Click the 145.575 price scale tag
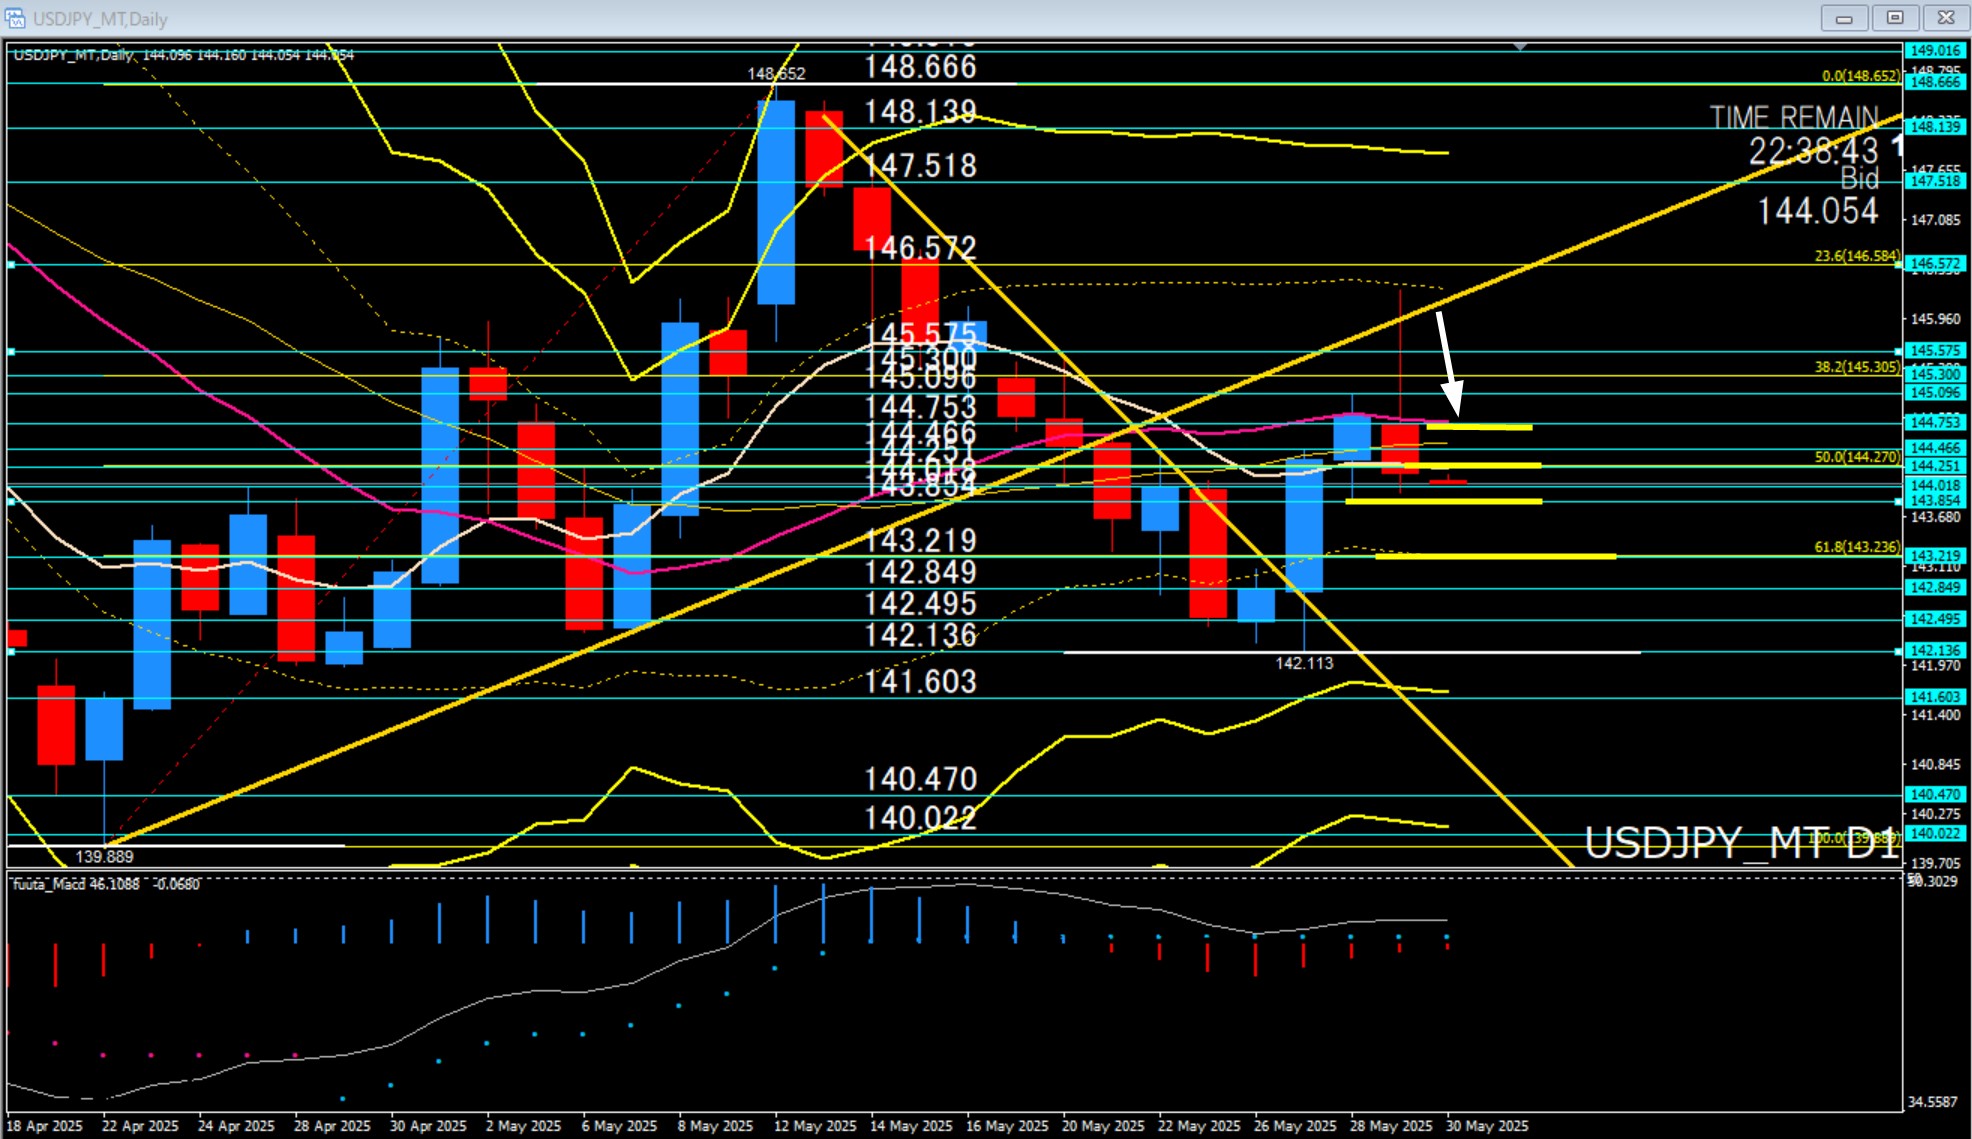 (x=1936, y=351)
